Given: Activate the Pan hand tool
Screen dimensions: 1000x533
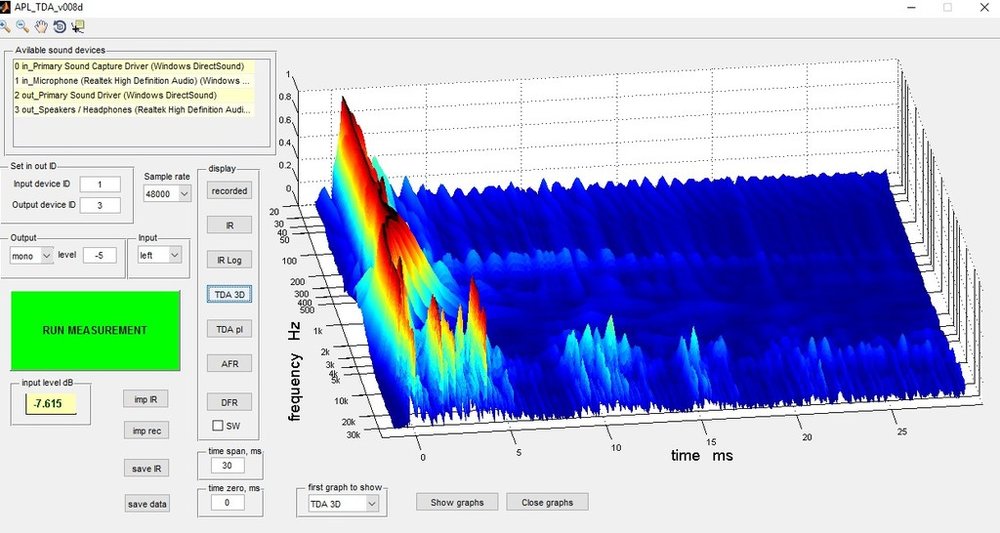Looking at the screenshot, I should click(41, 26).
